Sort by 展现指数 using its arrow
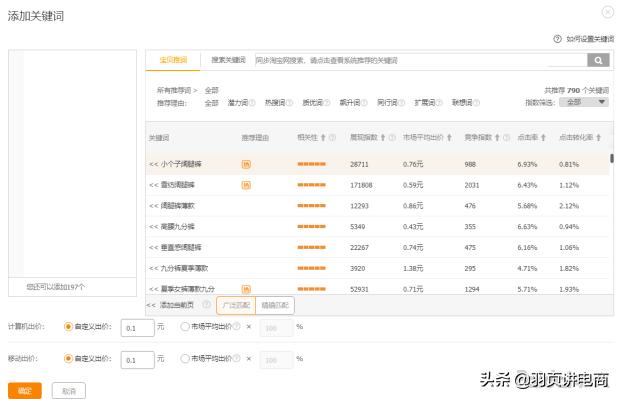The height and width of the screenshot is (399, 620). click(383, 138)
